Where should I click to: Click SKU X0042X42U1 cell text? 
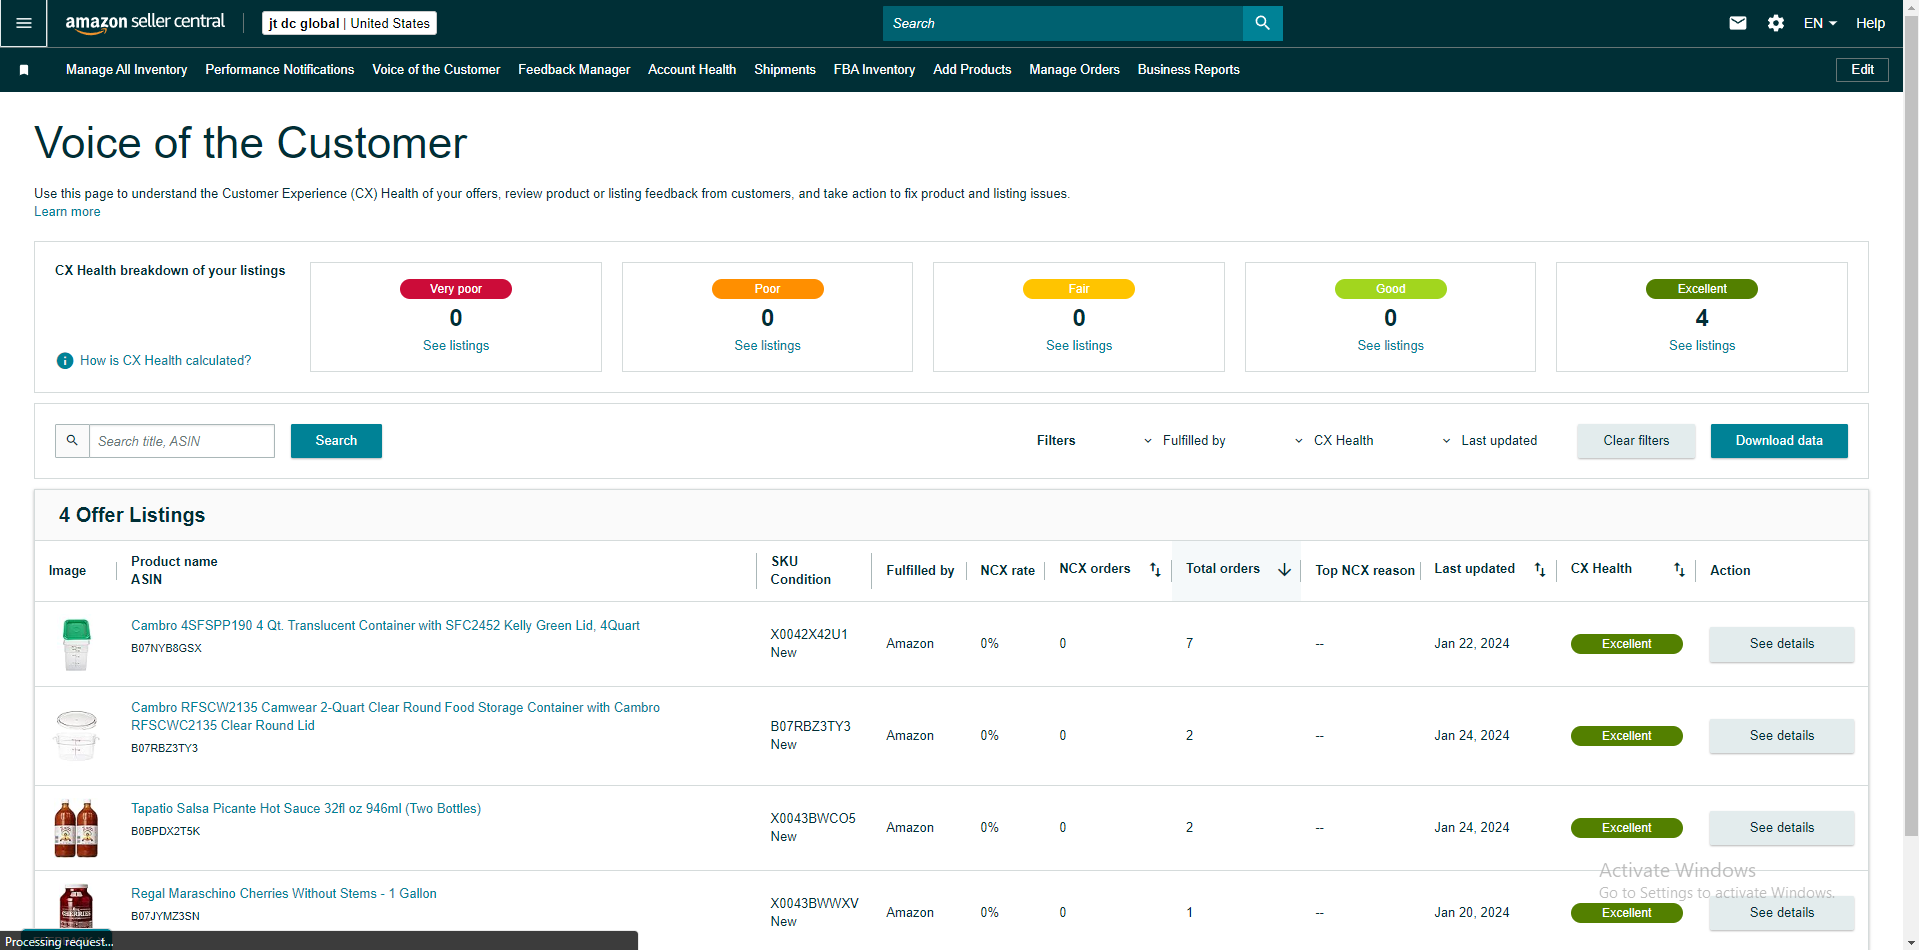[x=809, y=635]
